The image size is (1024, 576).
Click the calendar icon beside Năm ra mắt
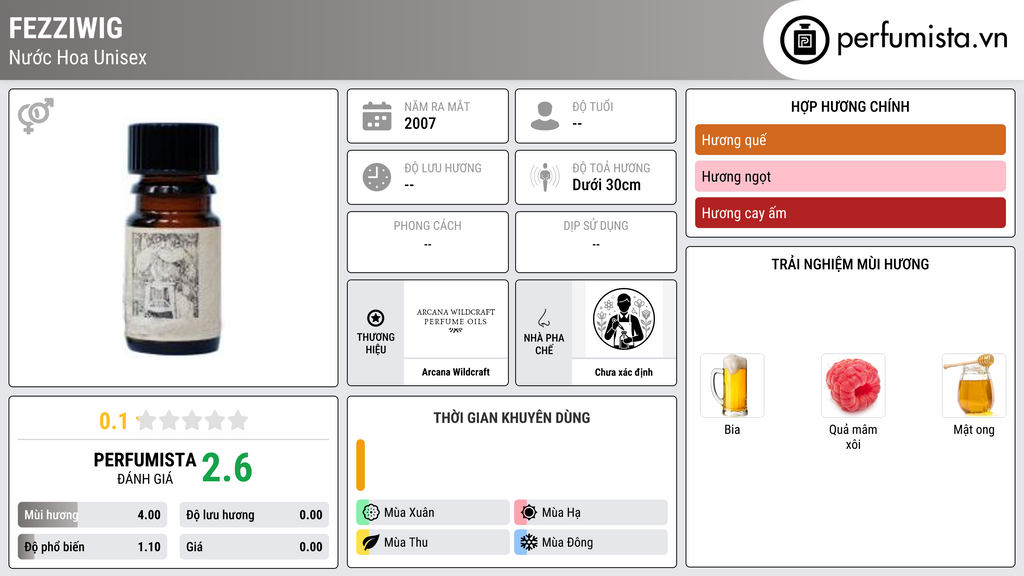[377, 116]
